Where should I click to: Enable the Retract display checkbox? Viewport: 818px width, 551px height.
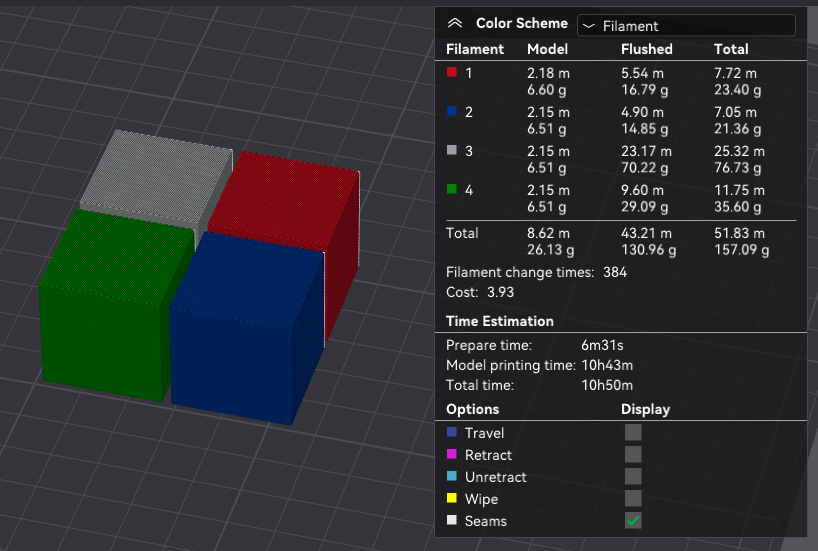pos(633,454)
